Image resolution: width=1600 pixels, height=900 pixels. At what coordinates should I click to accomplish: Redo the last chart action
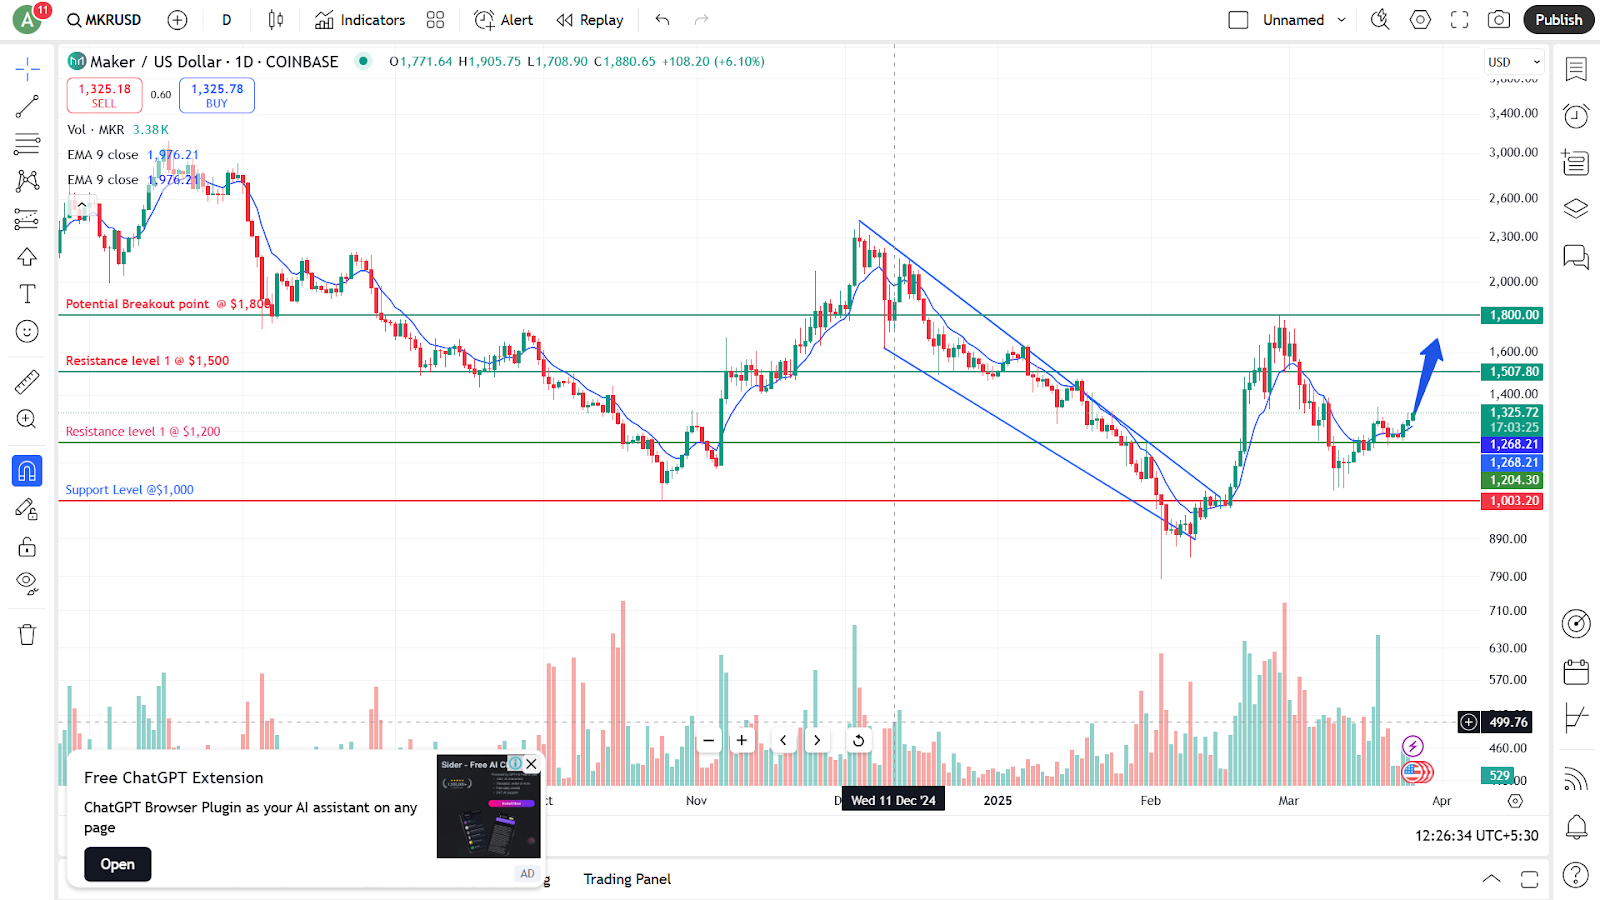702,20
